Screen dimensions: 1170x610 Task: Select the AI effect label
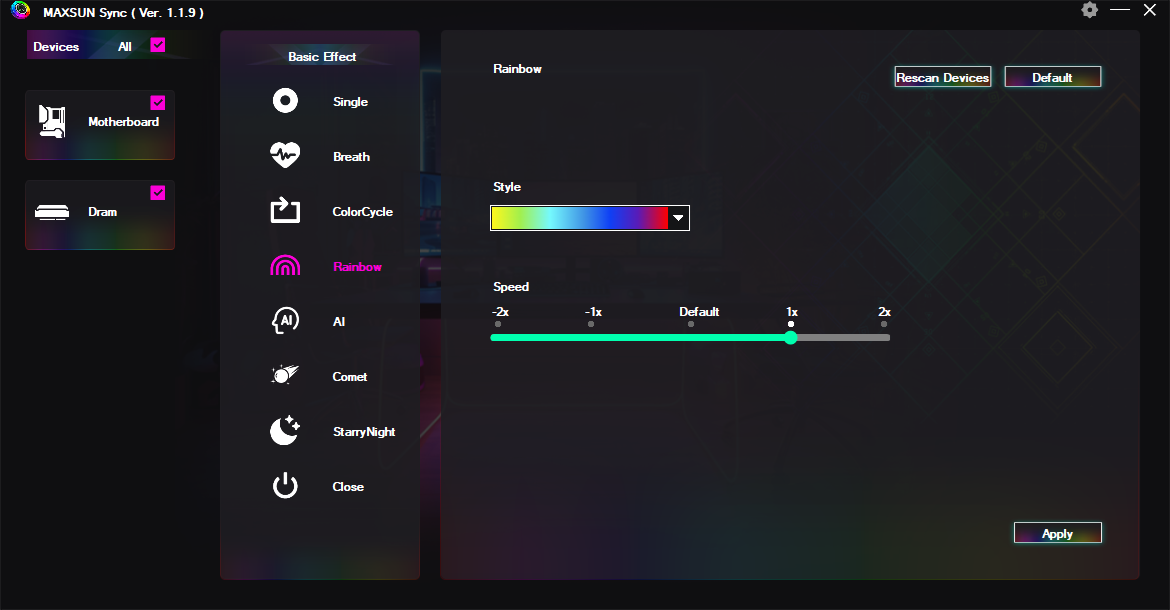coord(339,321)
